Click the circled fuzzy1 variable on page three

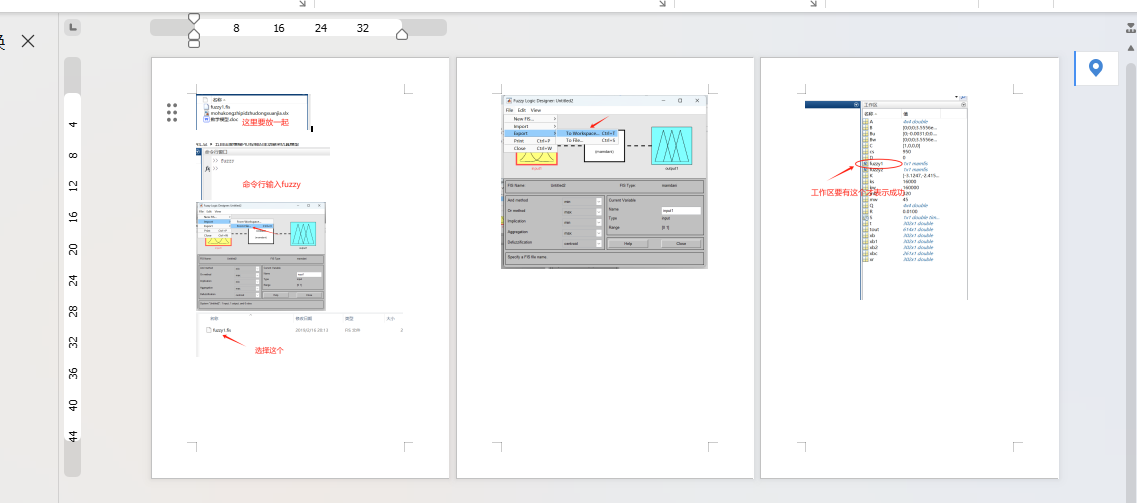877,163
